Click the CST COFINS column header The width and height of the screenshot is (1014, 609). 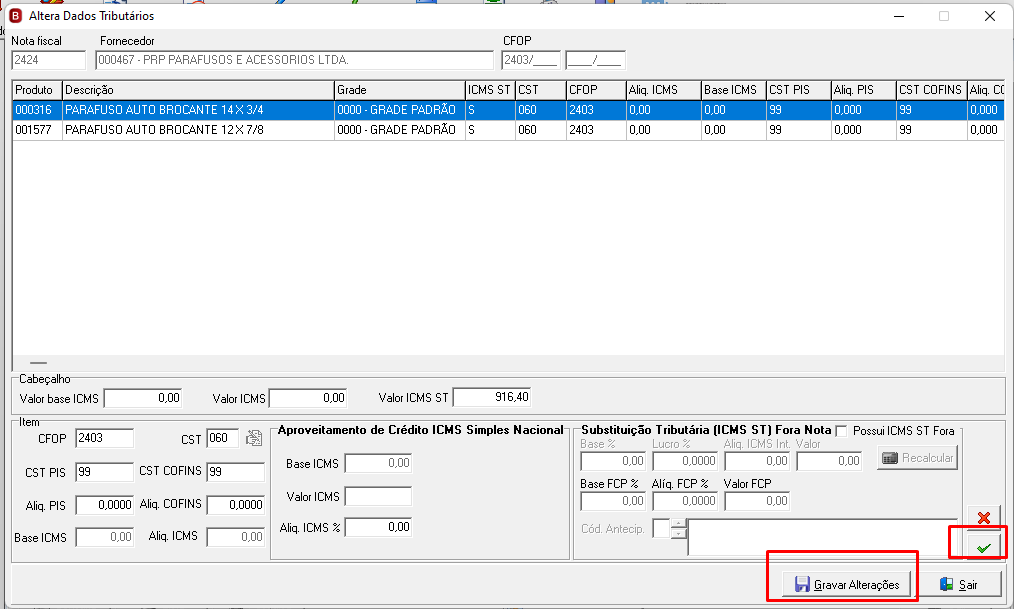932,90
